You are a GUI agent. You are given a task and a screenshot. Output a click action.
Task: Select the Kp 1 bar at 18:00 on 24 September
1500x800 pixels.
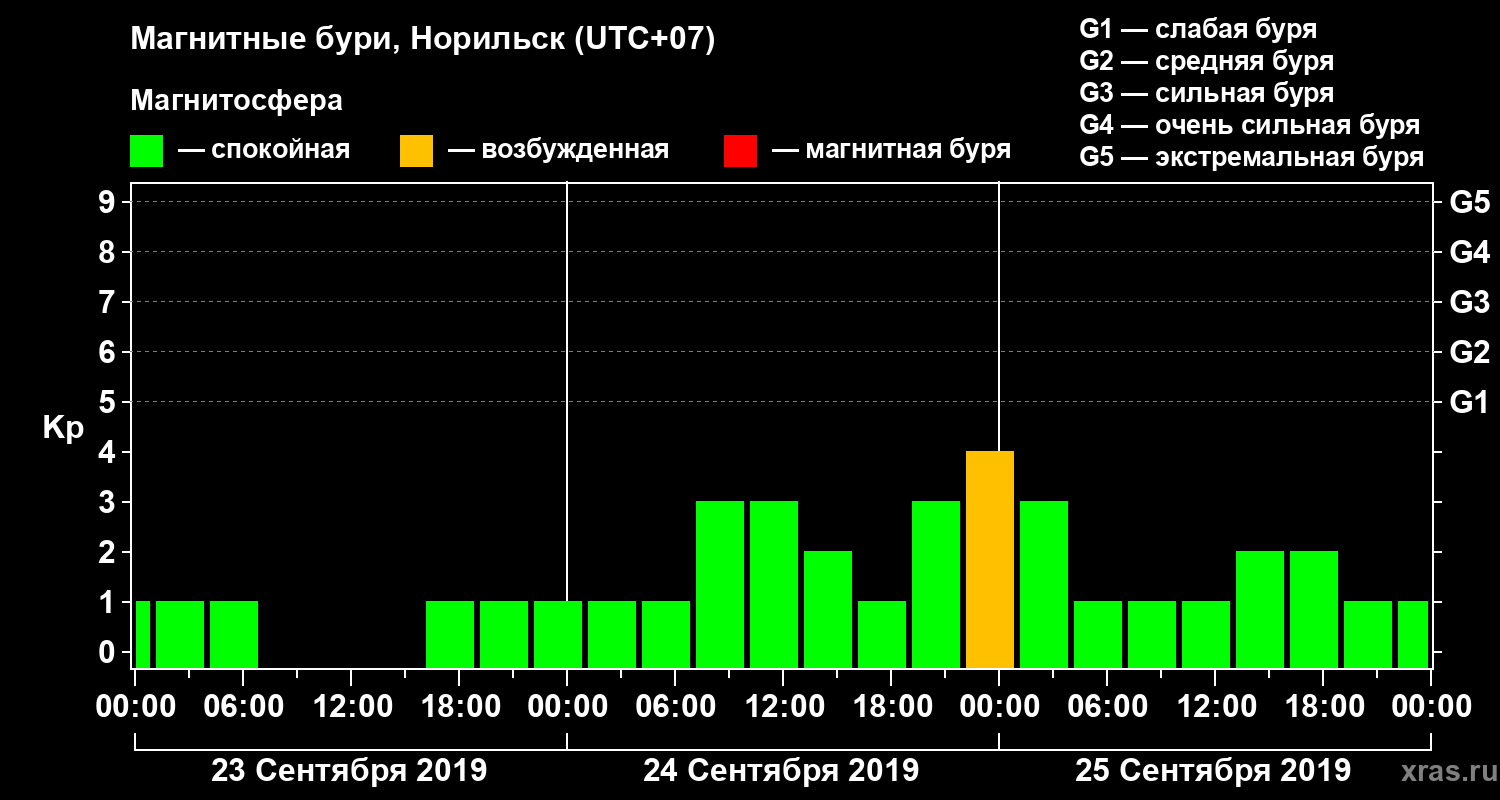click(882, 635)
